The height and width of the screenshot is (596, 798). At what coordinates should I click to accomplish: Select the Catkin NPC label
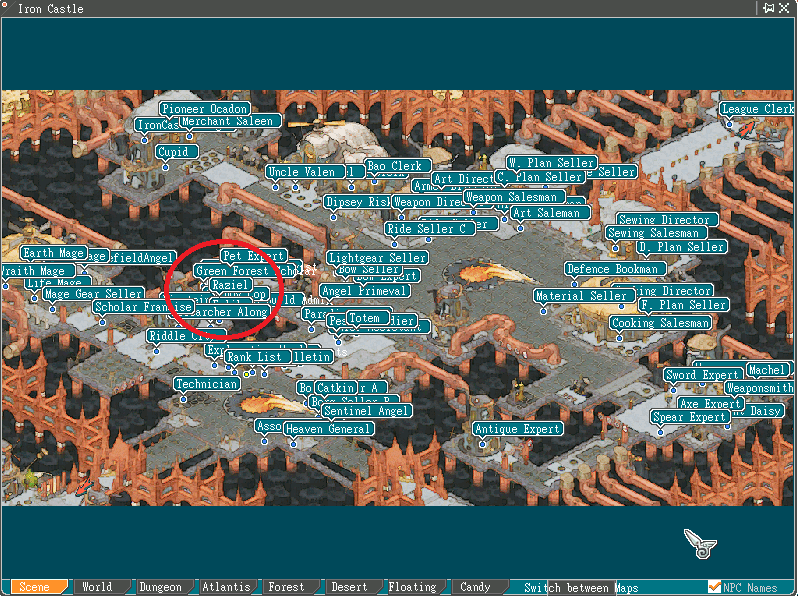(x=335, y=388)
